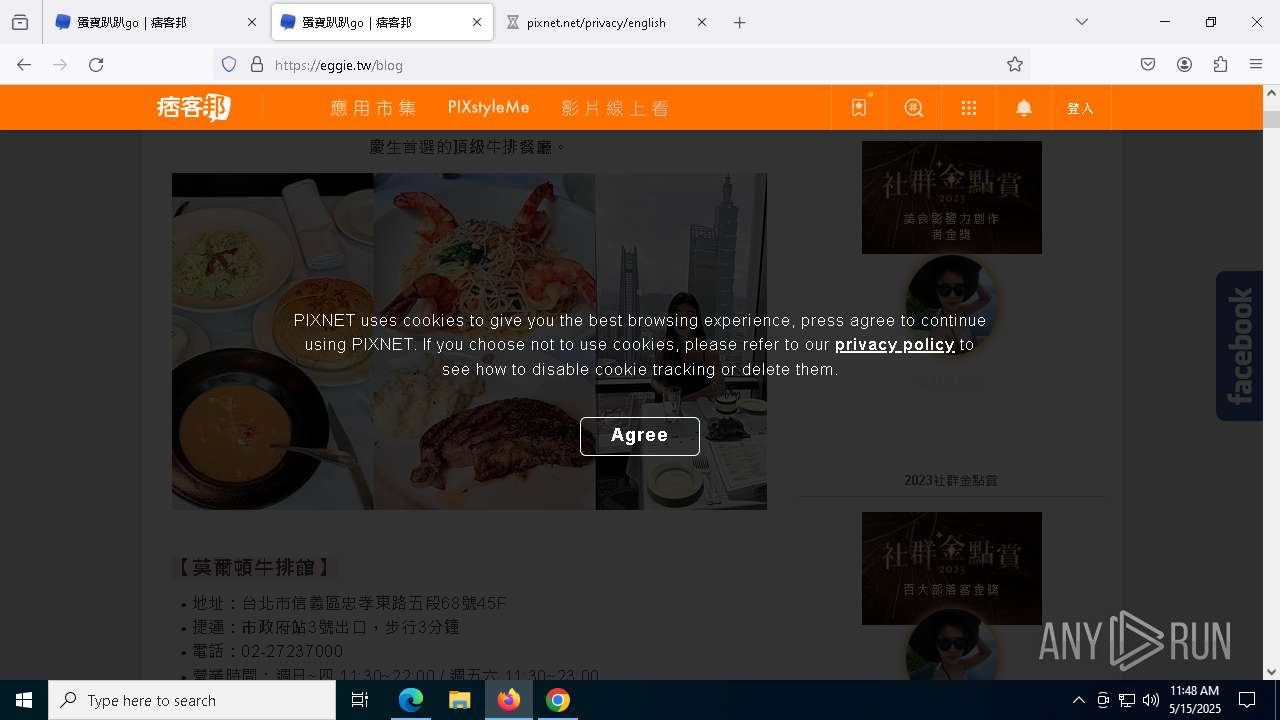The image size is (1280, 720).
Task: Open the Windows Start menu
Action: [x=24, y=700]
